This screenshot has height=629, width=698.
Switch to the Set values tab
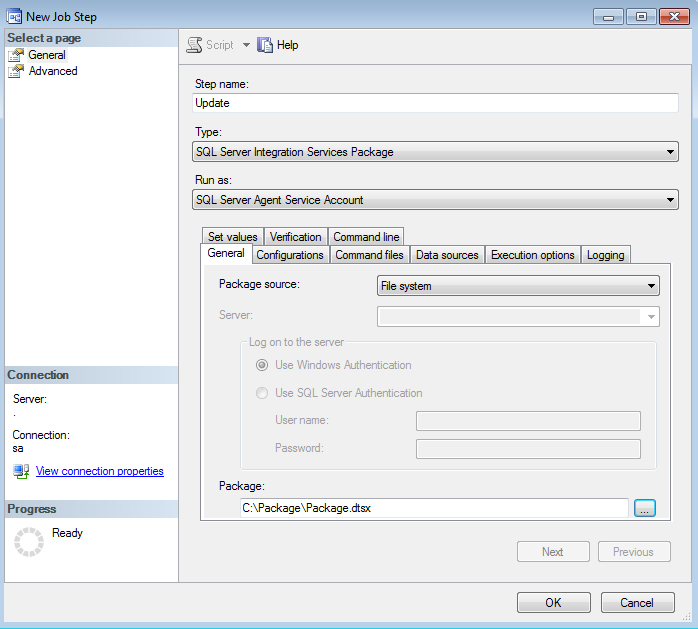tap(233, 237)
